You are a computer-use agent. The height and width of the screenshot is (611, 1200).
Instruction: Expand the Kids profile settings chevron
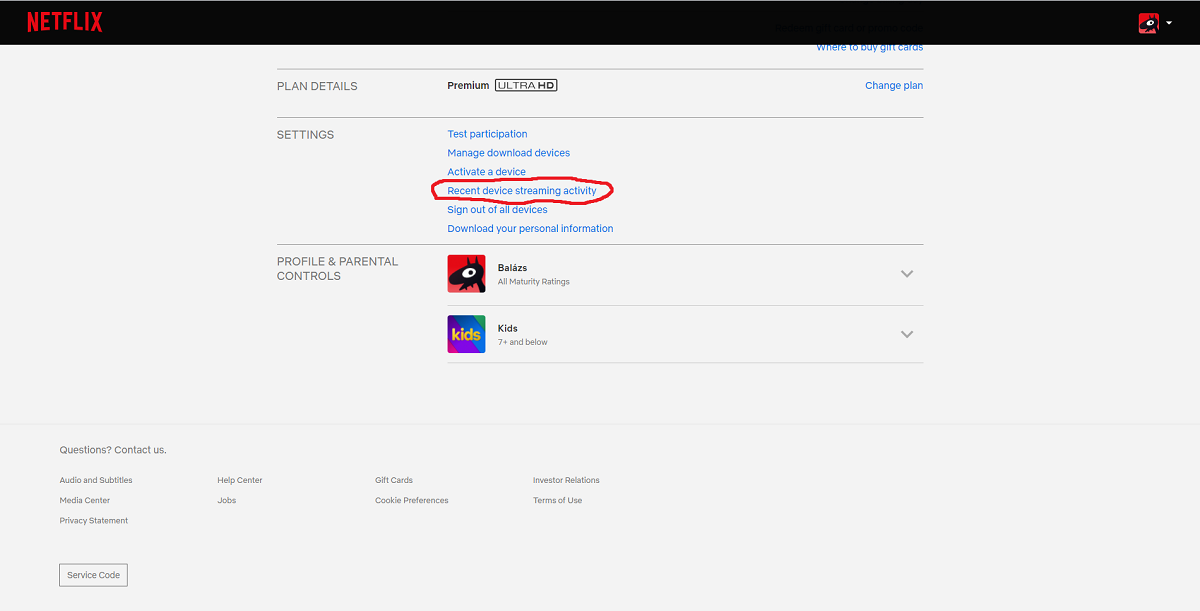pos(906,335)
